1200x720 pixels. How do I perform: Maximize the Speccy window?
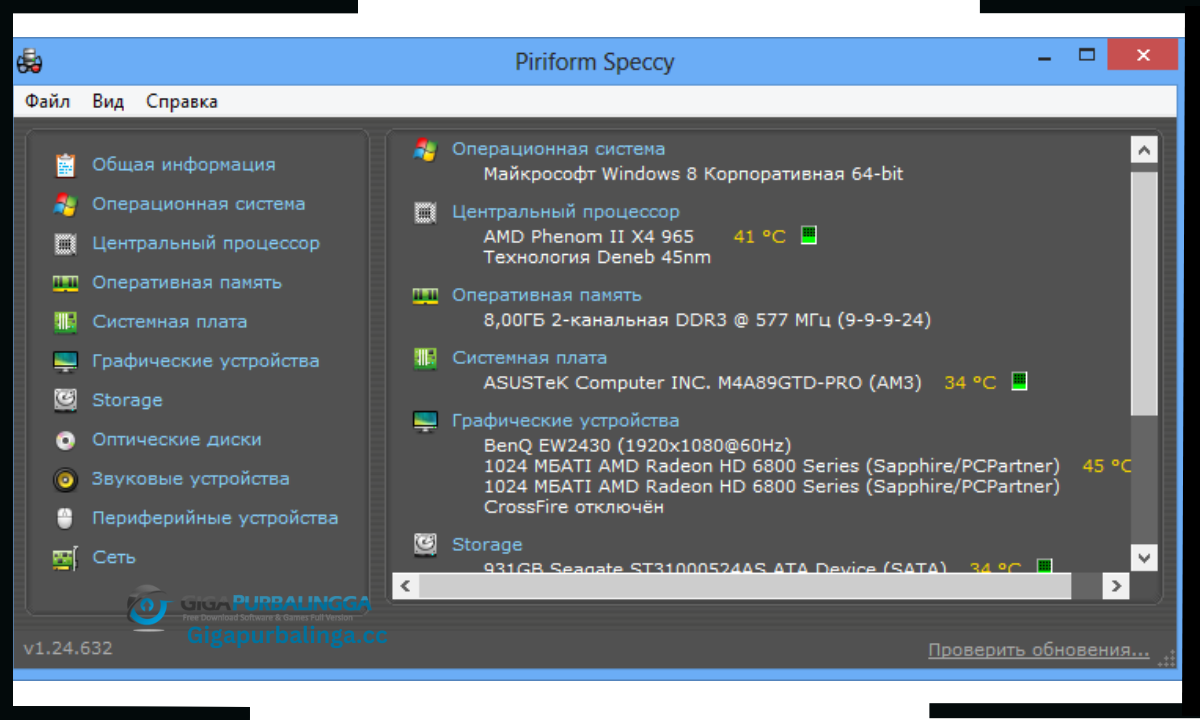[1086, 55]
